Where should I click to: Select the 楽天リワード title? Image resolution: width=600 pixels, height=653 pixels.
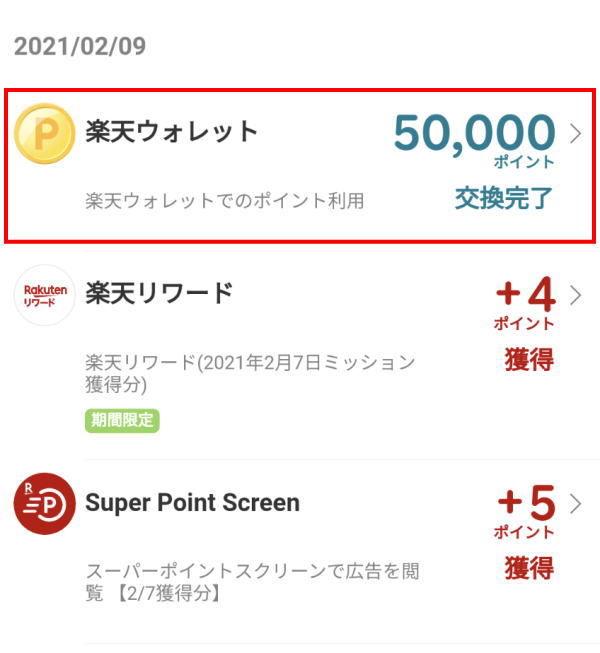click(159, 293)
